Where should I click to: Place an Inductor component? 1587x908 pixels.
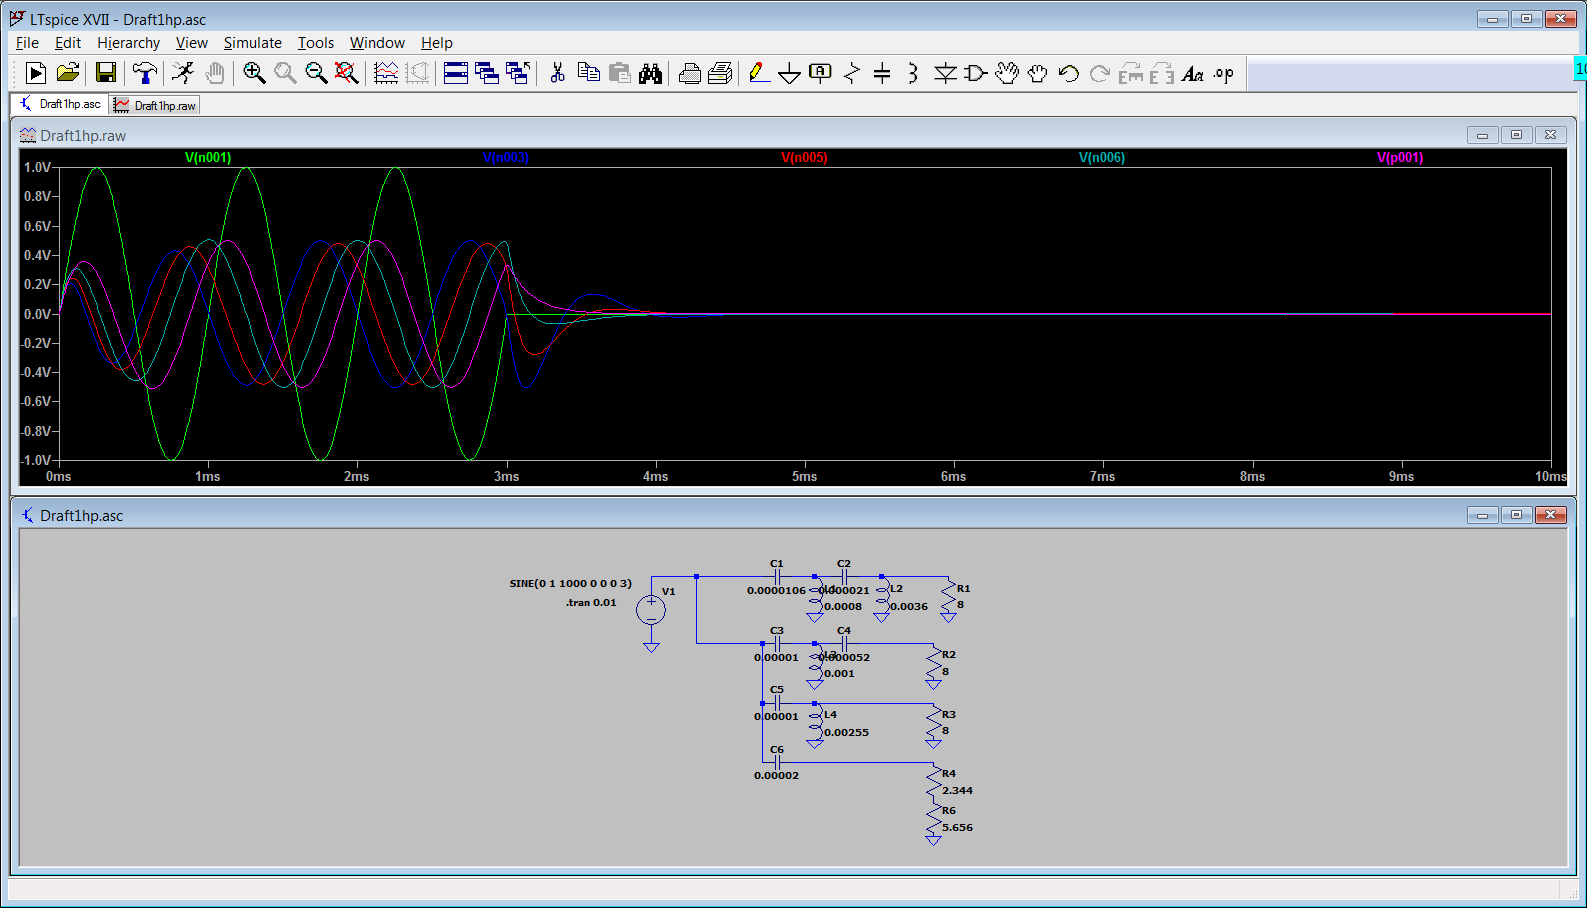(x=913, y=73)
